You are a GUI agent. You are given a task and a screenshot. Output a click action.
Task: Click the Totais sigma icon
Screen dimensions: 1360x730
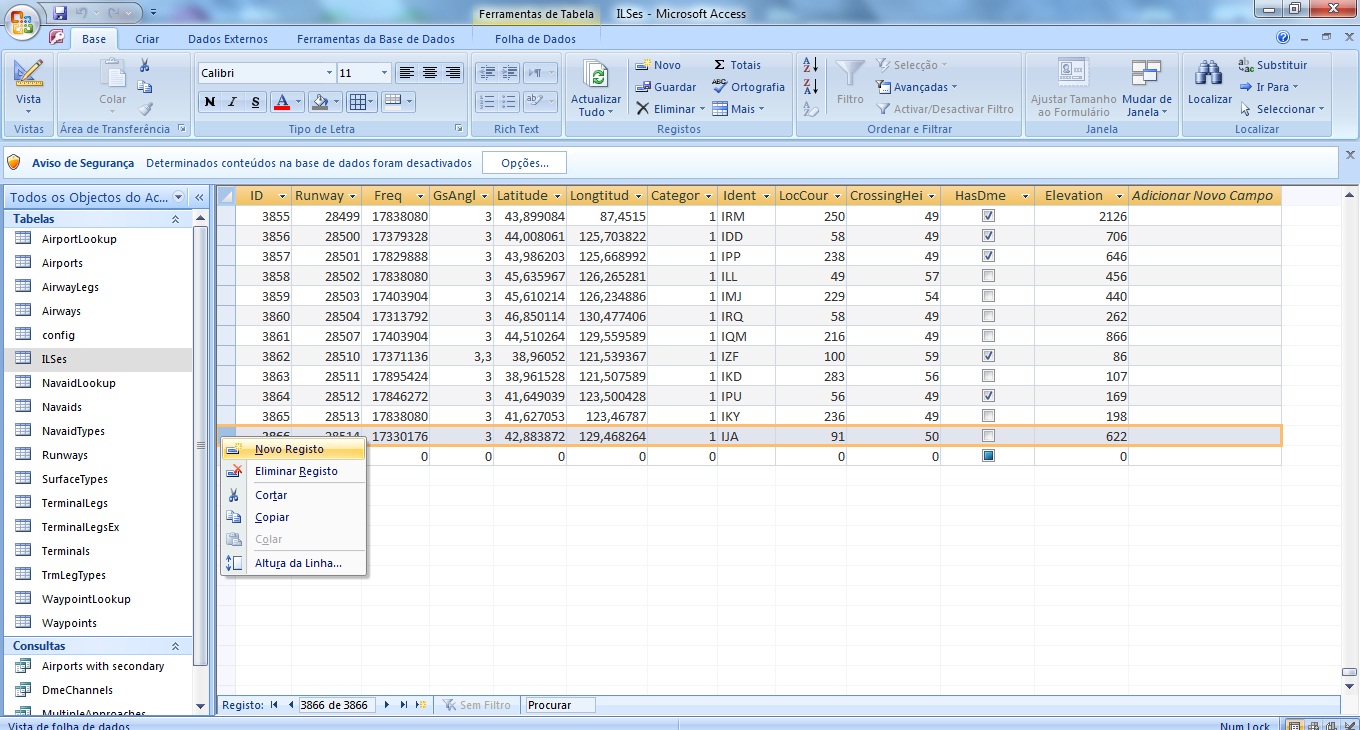720,65
